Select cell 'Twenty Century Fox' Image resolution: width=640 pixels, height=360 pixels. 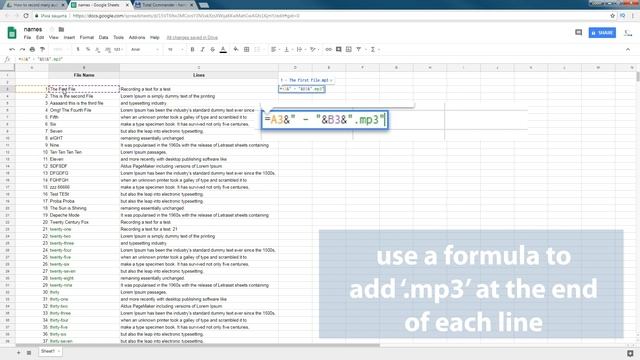click(x=84, y=222)
